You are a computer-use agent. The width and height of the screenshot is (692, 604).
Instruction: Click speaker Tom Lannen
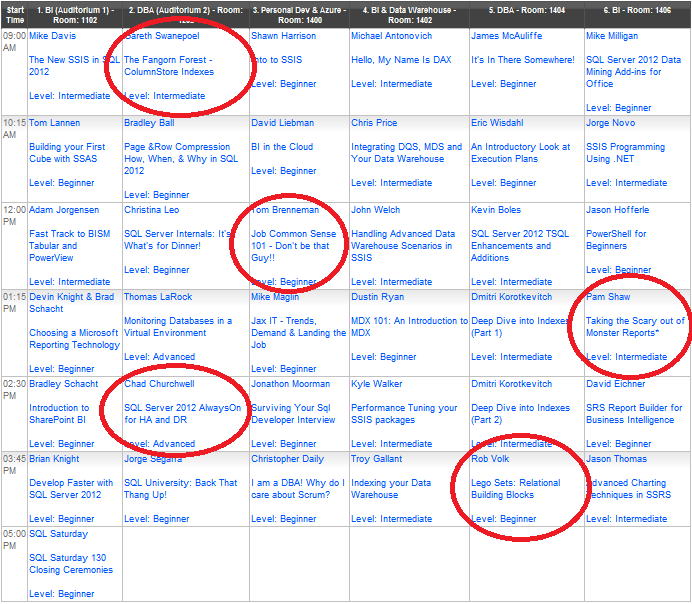pyautogui.click(x=54, y=123)
